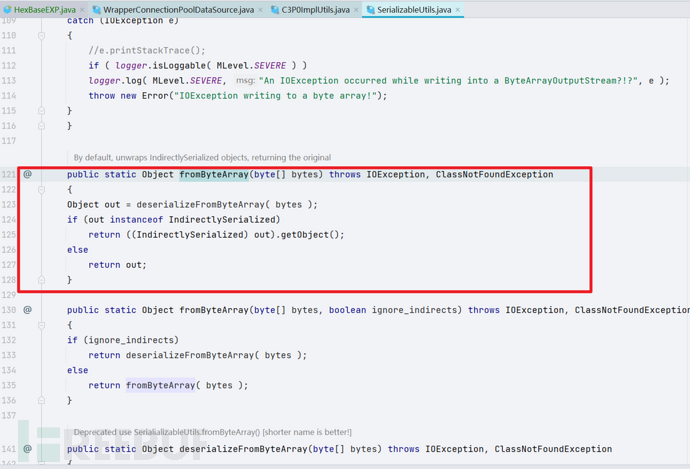The height and width of the screenshot is (469, 690).
Task: Click IndirectlySerialized on line 124
Action: click(222, 220)
